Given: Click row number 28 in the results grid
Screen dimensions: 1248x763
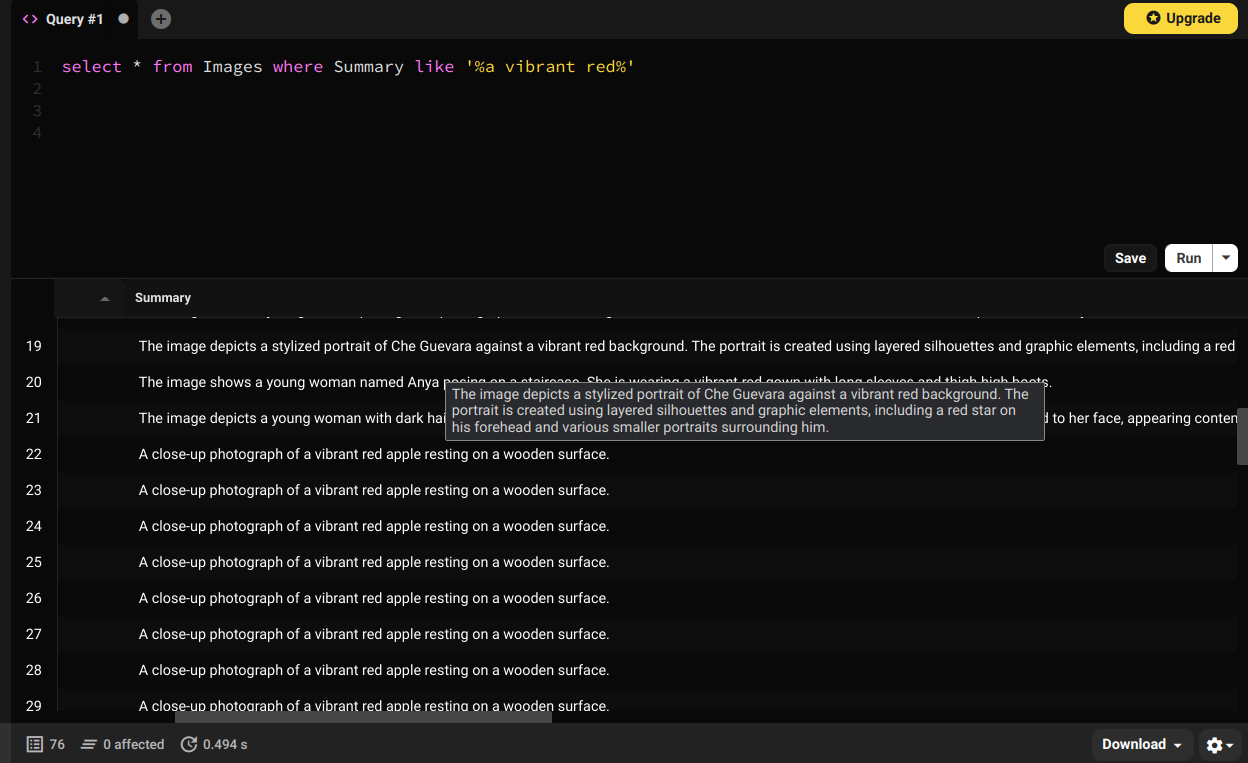Looking at the screenshot, I should pyautogui.click(x=34, y=670).
